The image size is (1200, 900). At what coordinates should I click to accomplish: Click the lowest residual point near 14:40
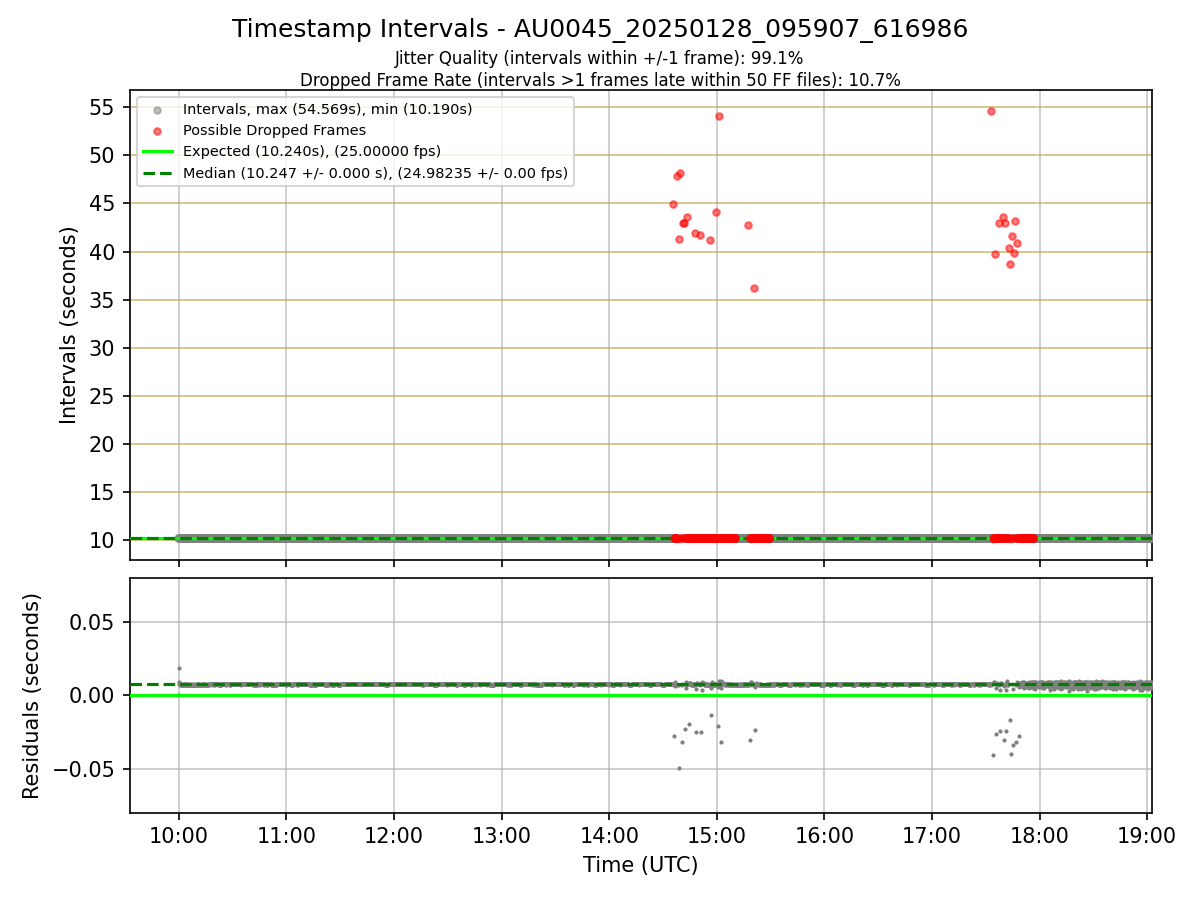pos(679,768)
